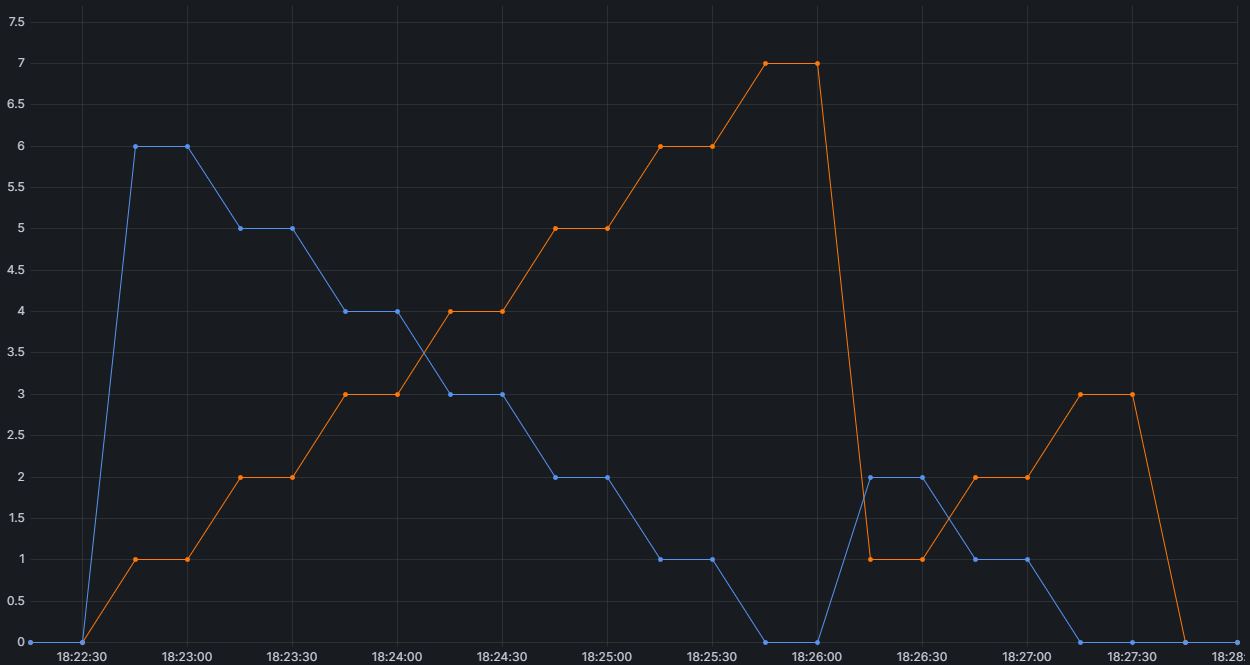Click the blue point at 18:24:00, value 4

click(x=398, y=311)
